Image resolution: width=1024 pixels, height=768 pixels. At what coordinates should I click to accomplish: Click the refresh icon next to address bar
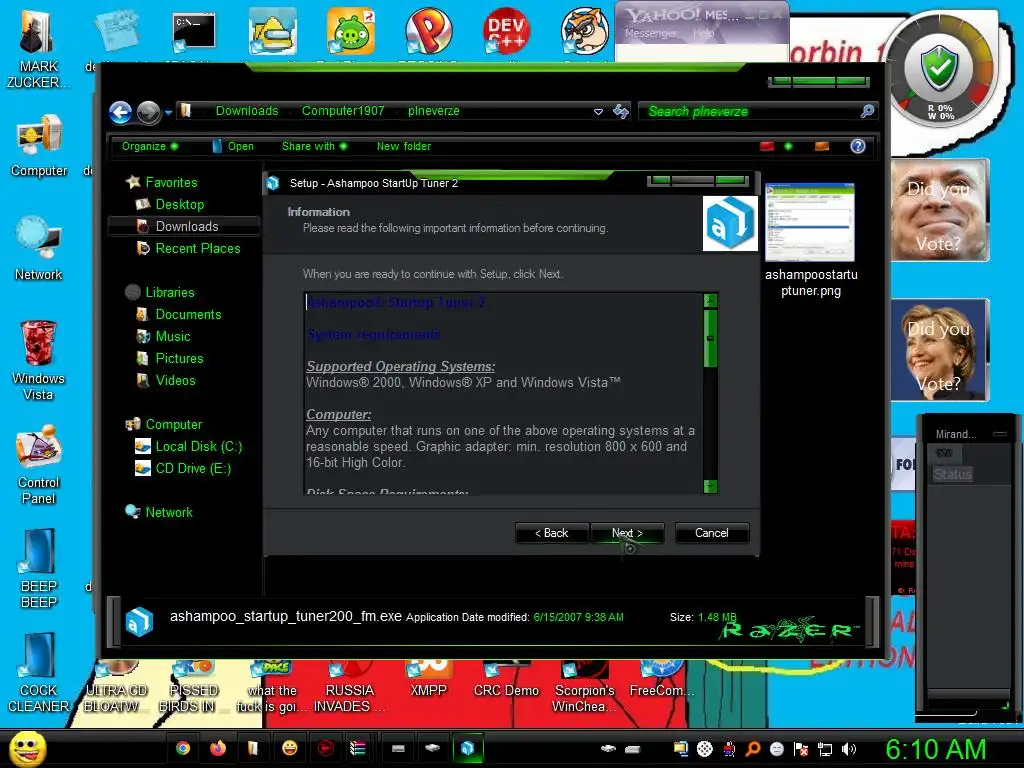pos(620,112)
